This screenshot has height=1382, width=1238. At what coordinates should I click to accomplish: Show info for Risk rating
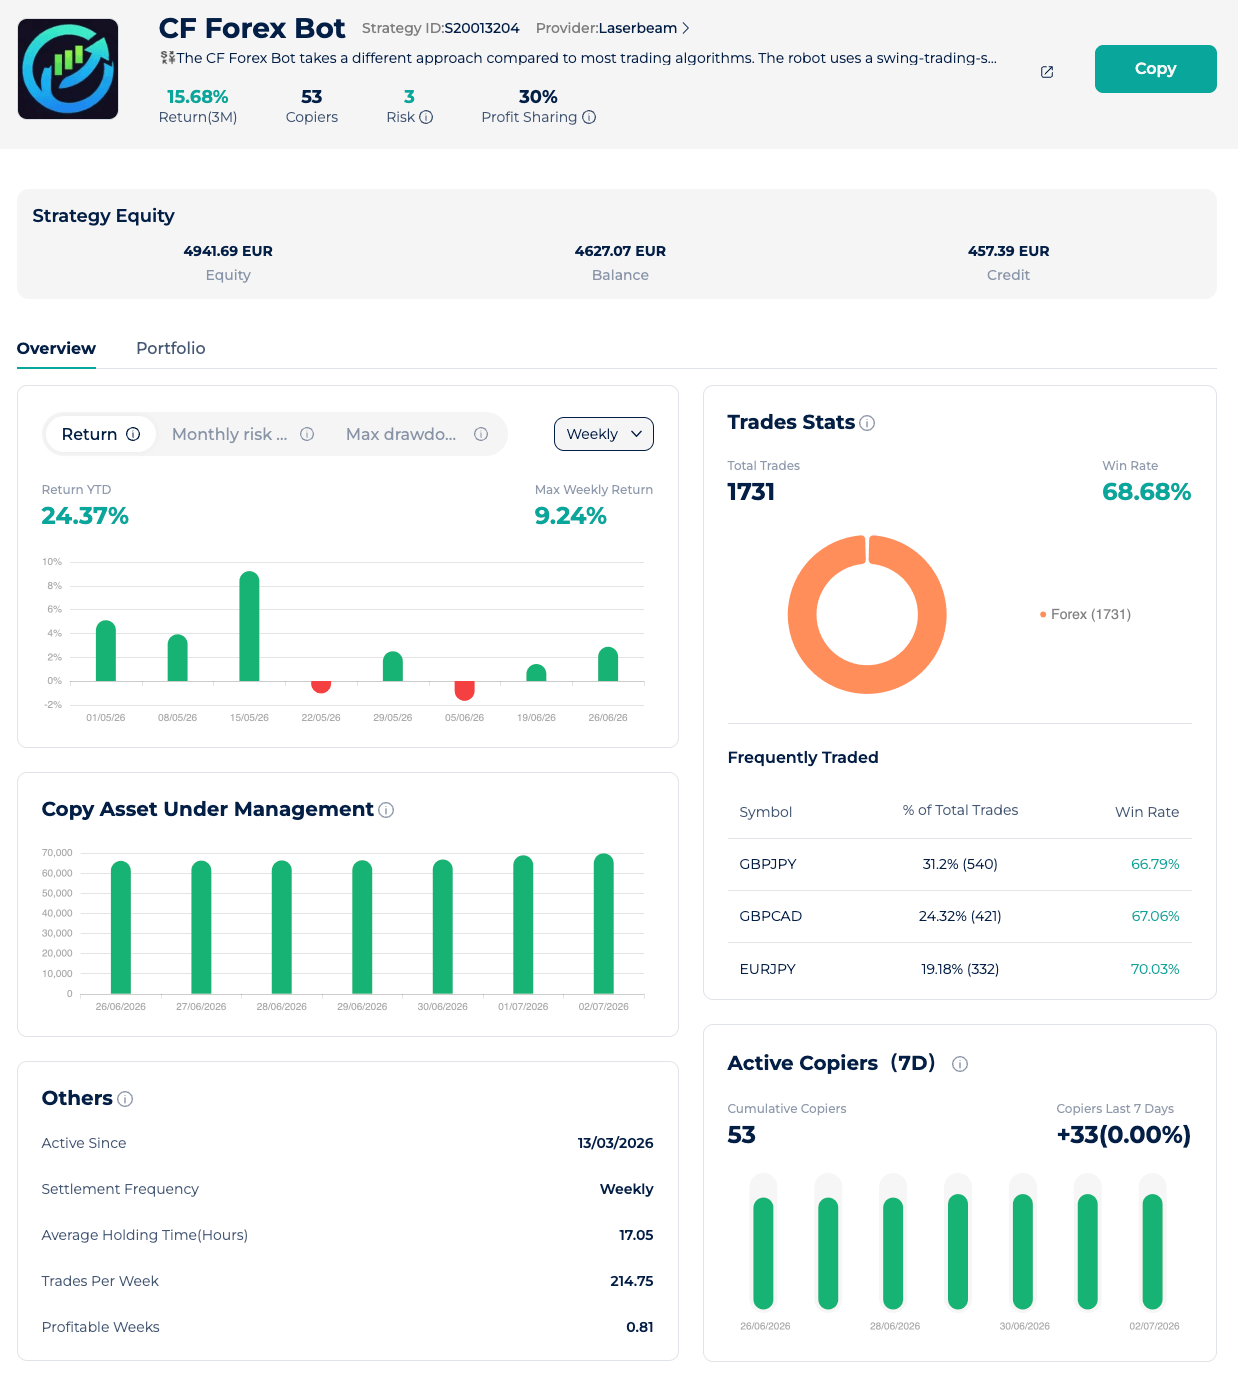point(426,117)
